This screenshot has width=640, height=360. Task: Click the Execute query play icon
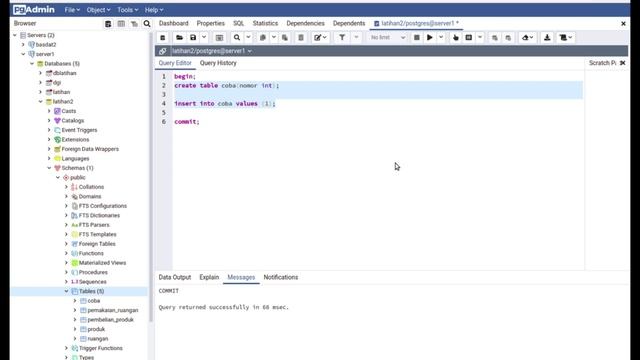point(430,38)
